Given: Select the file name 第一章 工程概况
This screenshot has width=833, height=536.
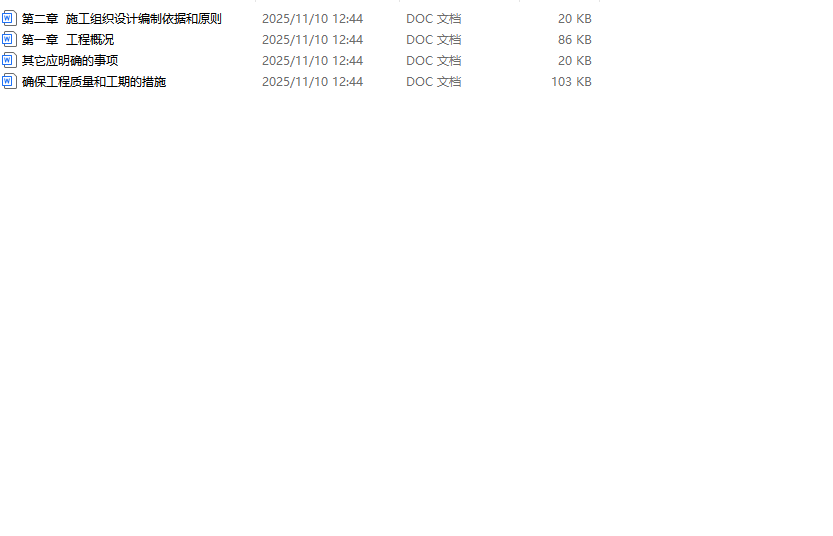Looking at the screenshot, I should tap(67, 40).
